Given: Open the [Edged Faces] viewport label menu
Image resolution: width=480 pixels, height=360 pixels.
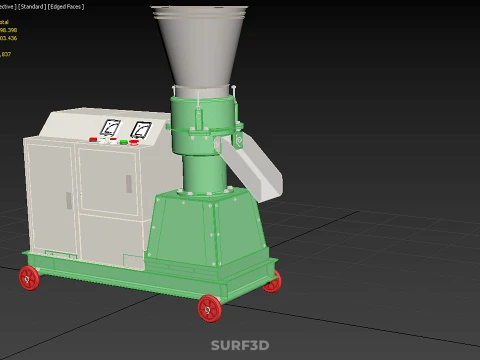Looking at the screenshot, I should coord(66,7).
